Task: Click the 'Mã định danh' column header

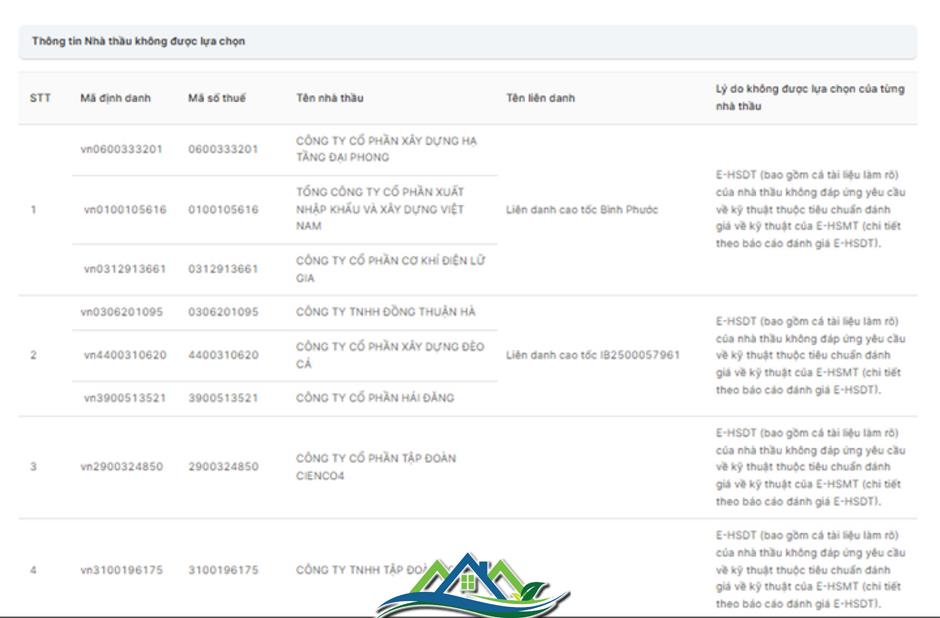Action: tap(116, 98)
